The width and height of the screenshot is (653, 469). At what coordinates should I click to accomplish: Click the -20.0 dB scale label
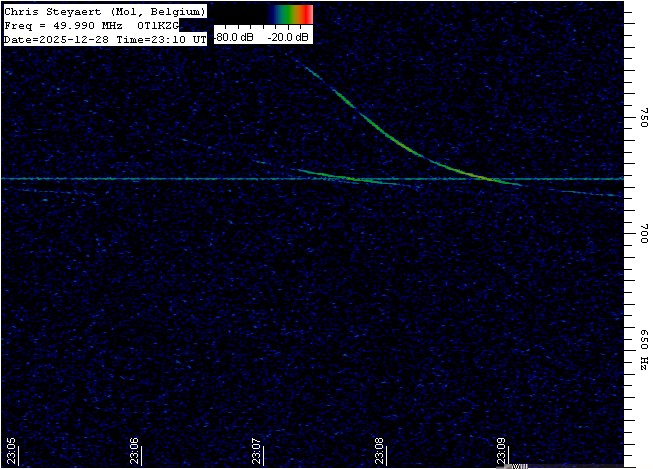(289, 37)
